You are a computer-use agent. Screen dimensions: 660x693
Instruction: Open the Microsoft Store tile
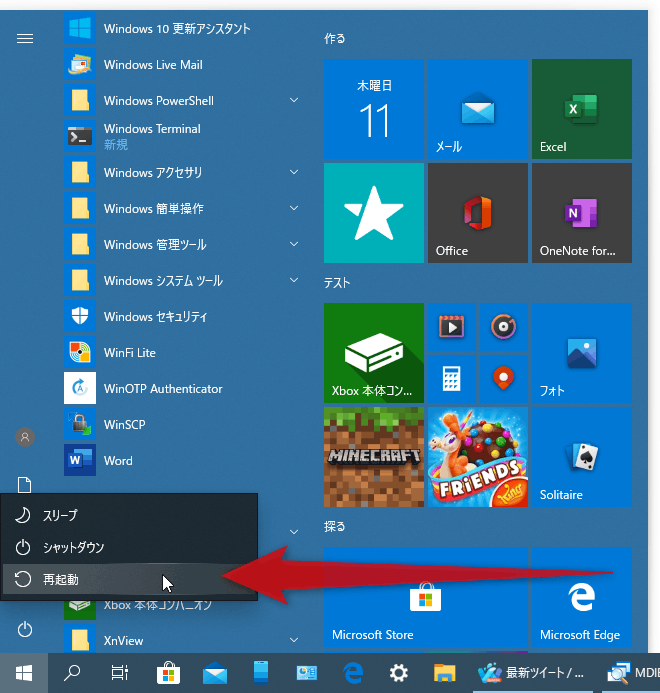coord(426,597)
